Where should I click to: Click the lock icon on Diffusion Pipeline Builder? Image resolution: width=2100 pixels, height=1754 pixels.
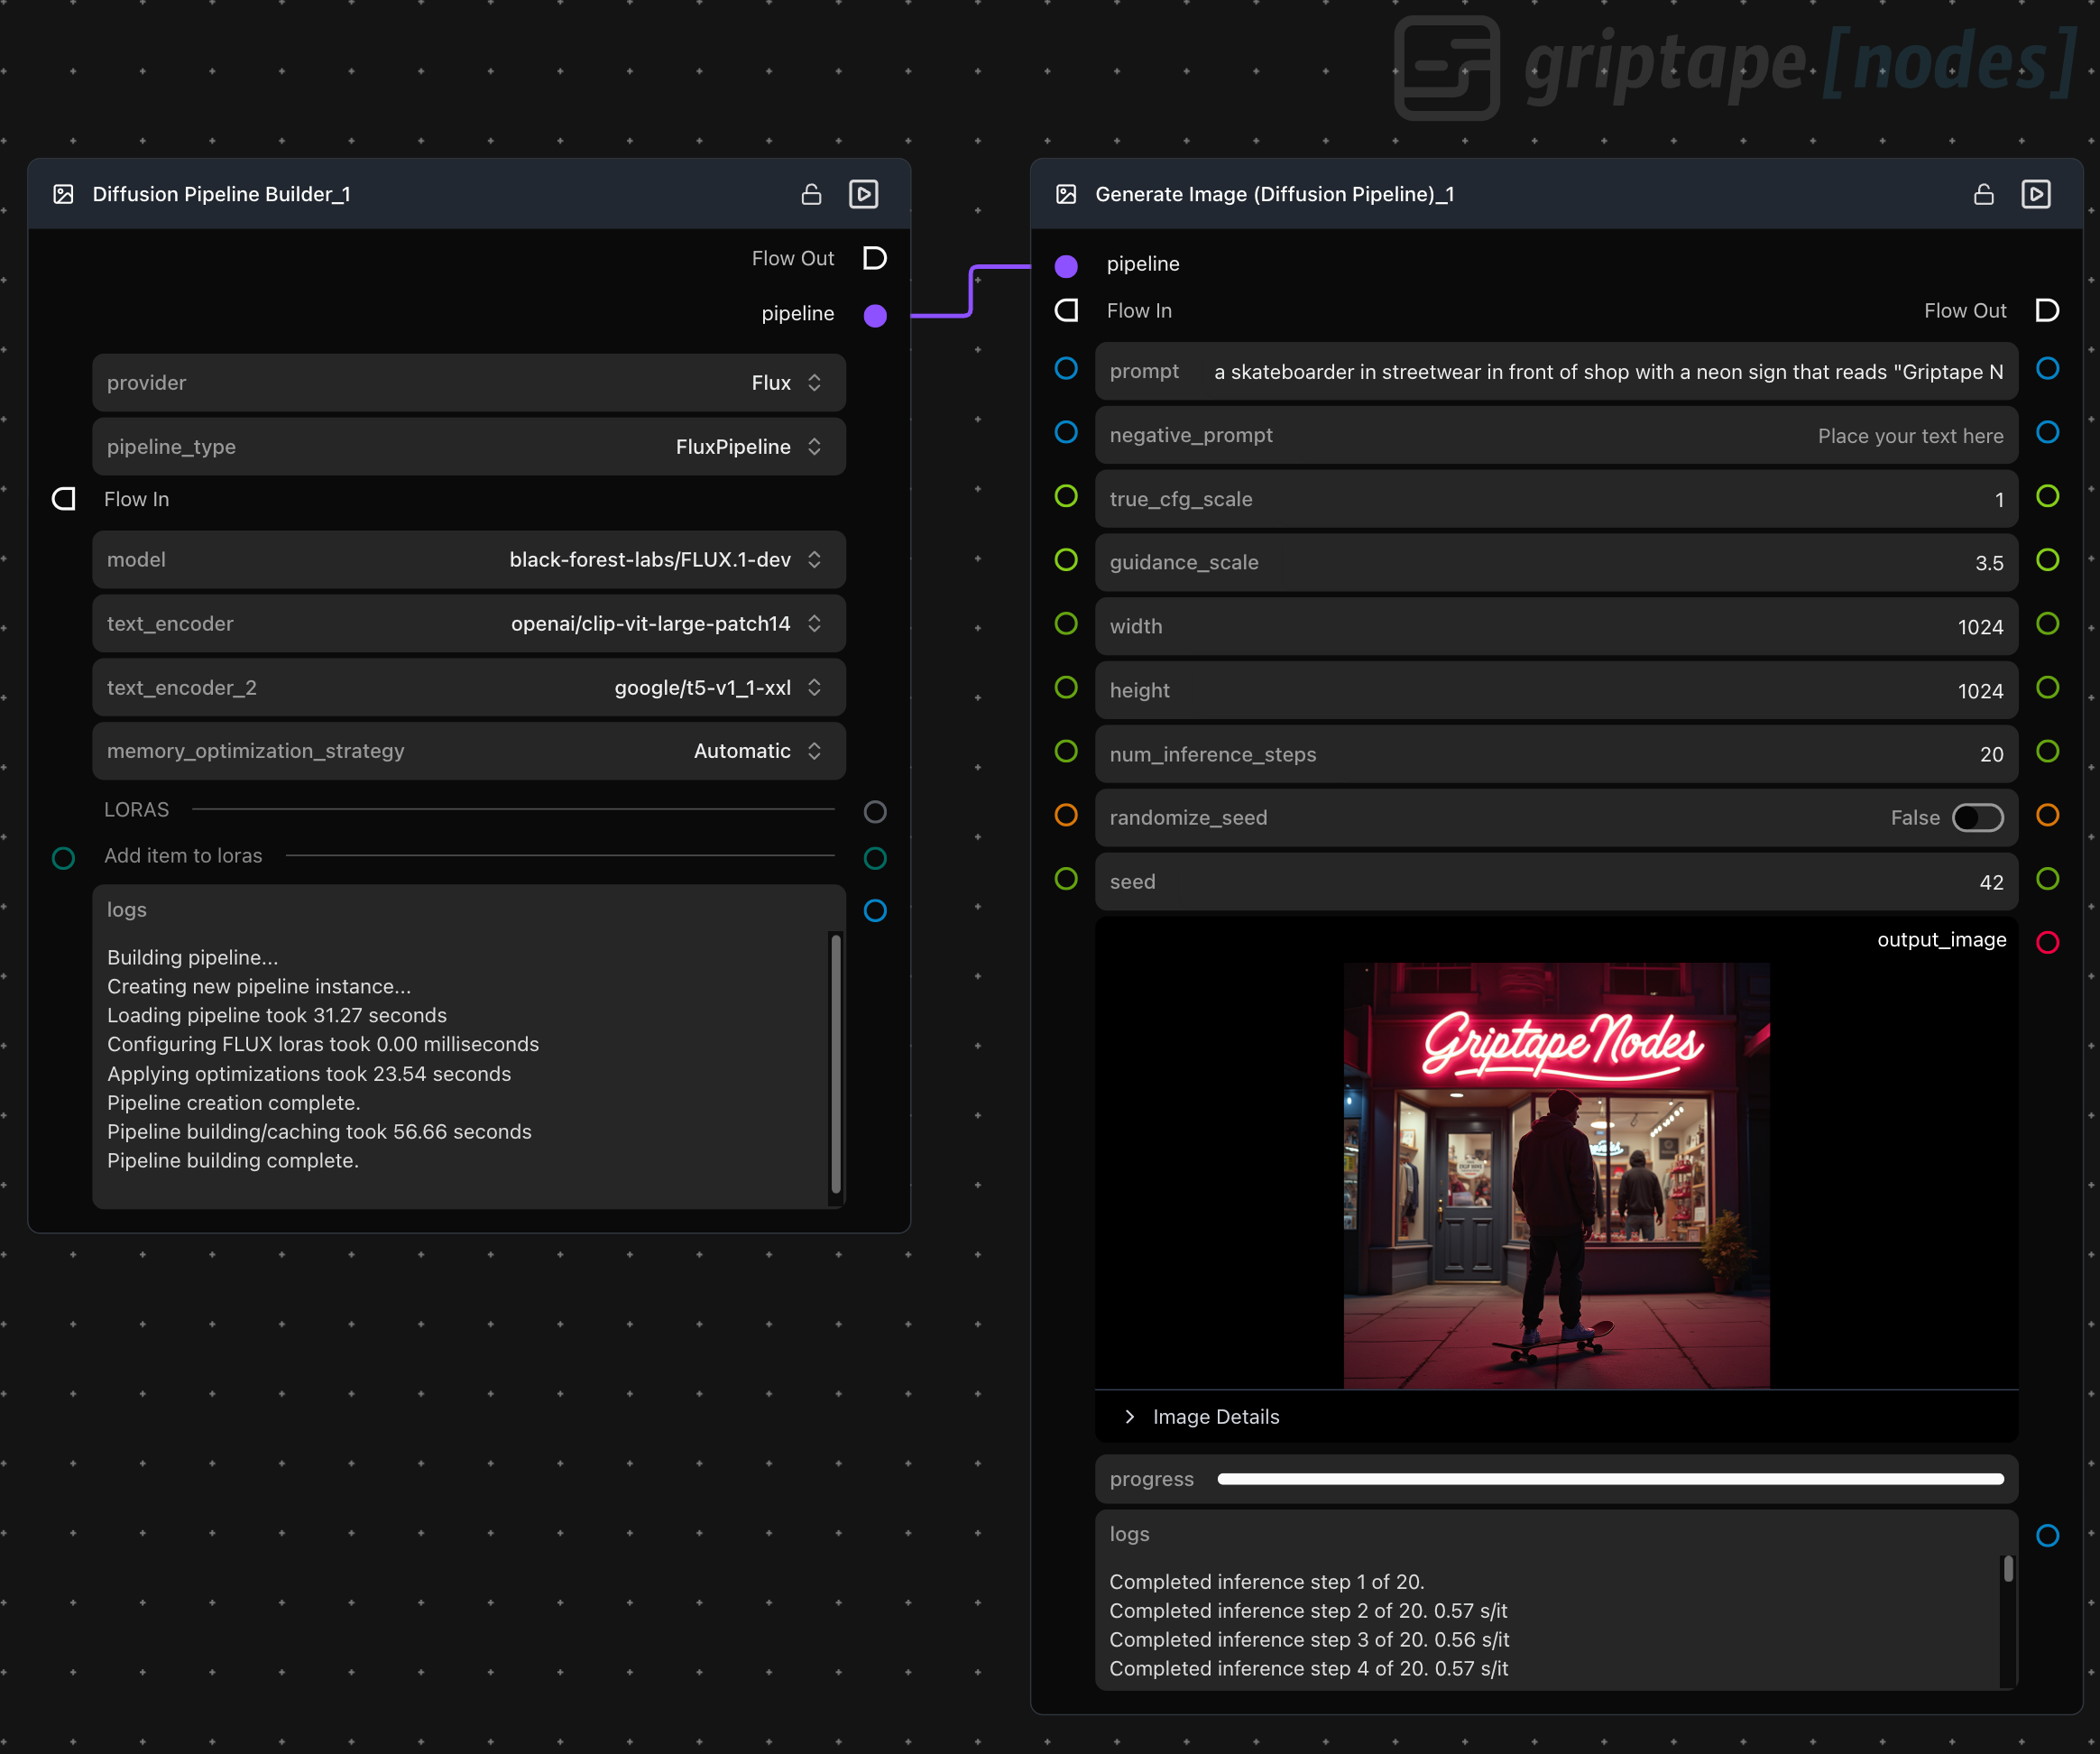pyautogui.click(x=811, y=194)
